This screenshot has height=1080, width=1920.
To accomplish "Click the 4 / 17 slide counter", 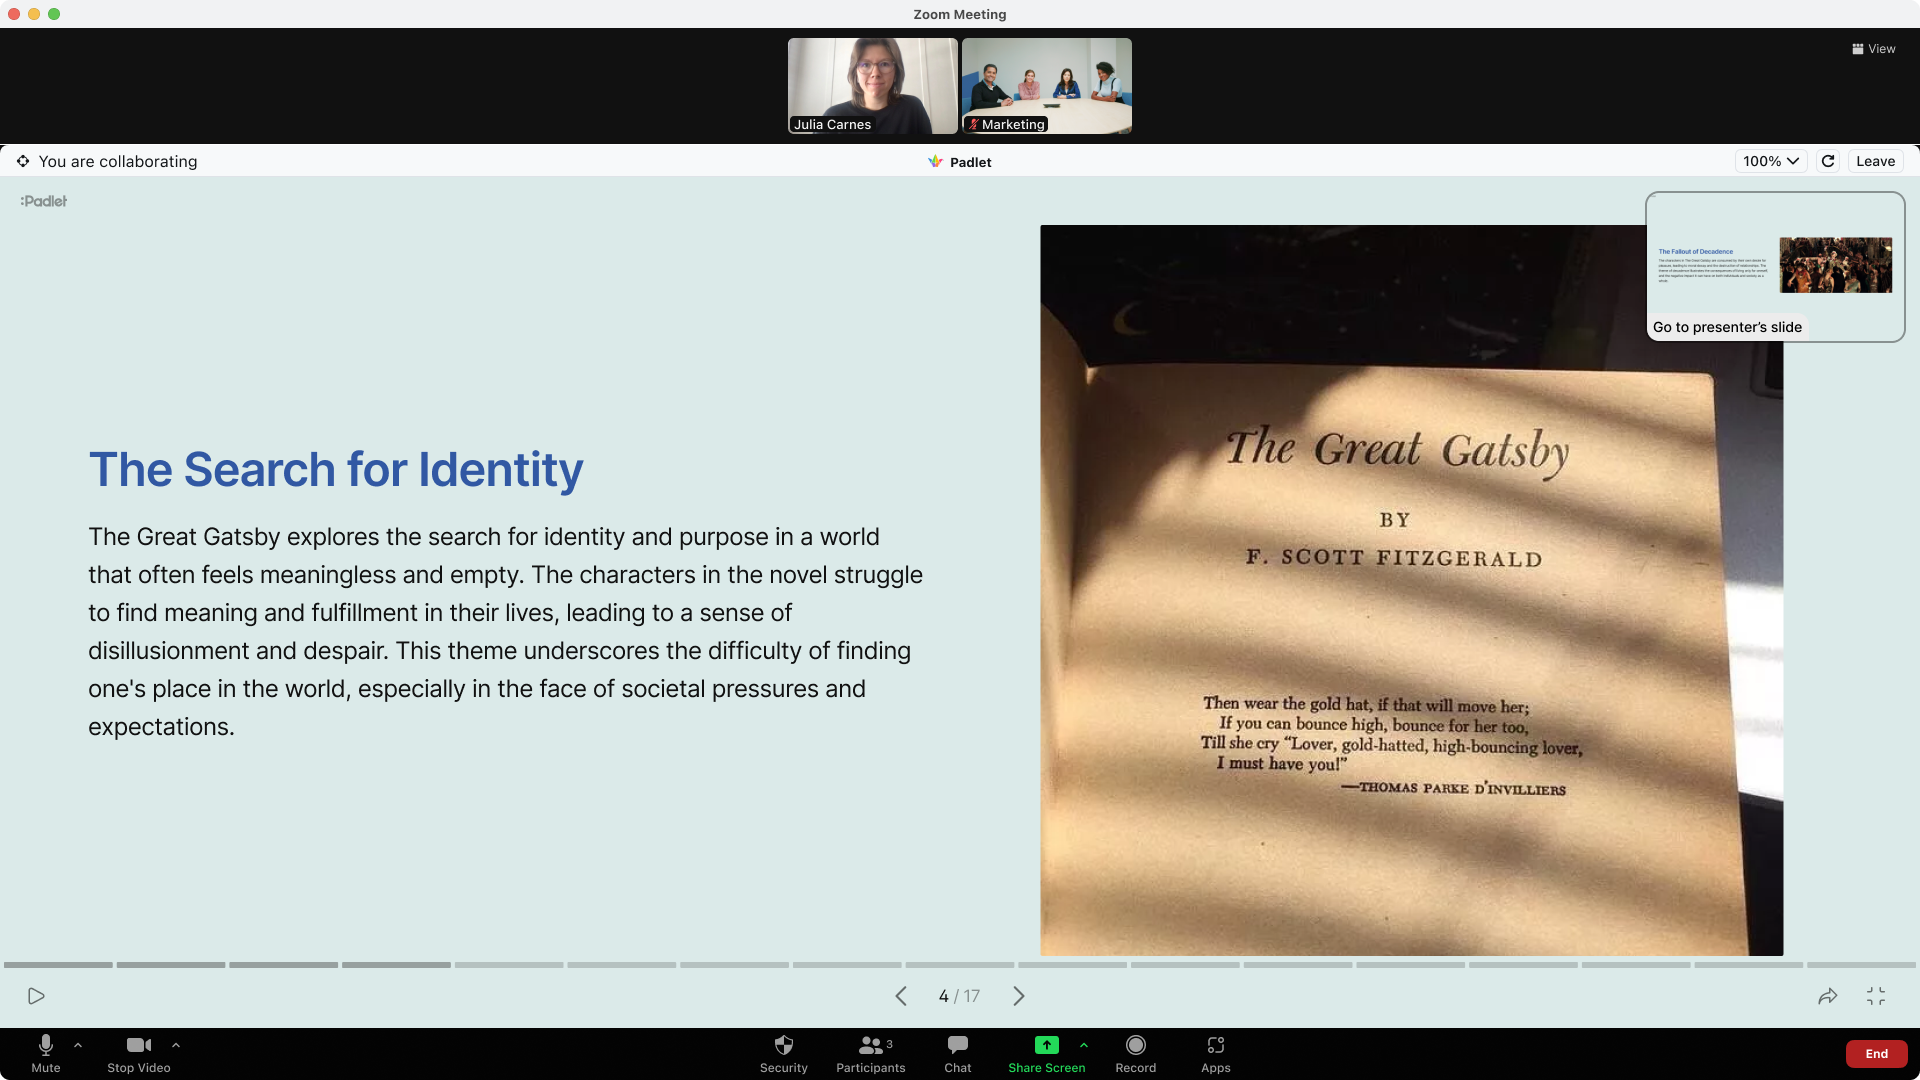I will click(x=959, y=996).
